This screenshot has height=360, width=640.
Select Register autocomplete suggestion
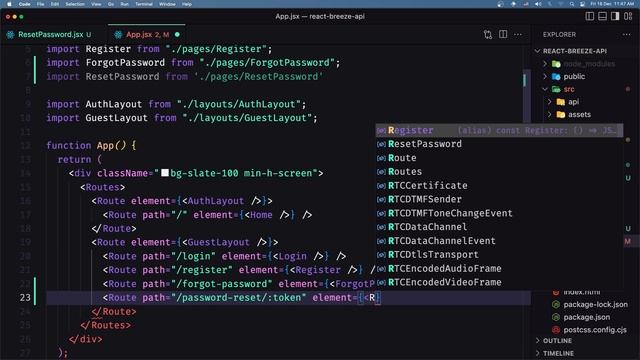tap(499, 130)
